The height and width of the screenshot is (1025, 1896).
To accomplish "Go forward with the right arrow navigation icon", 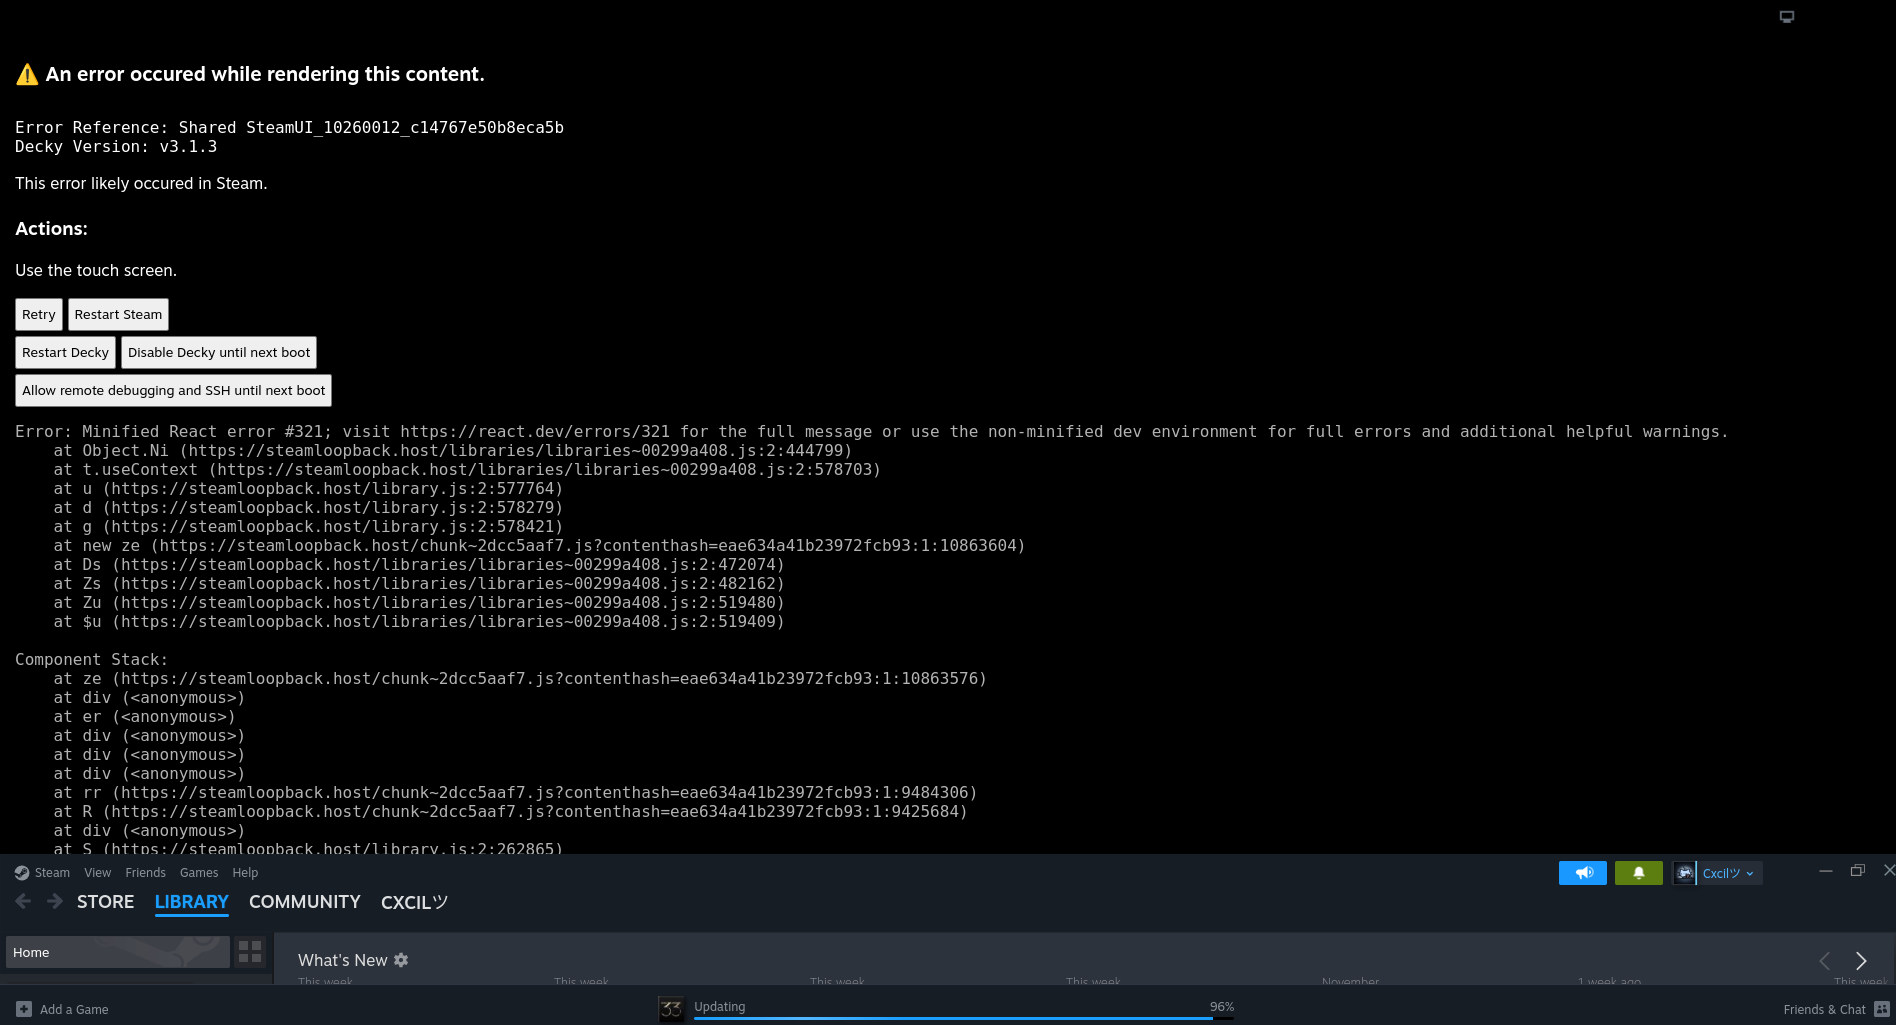I will [x=55, y=902].
